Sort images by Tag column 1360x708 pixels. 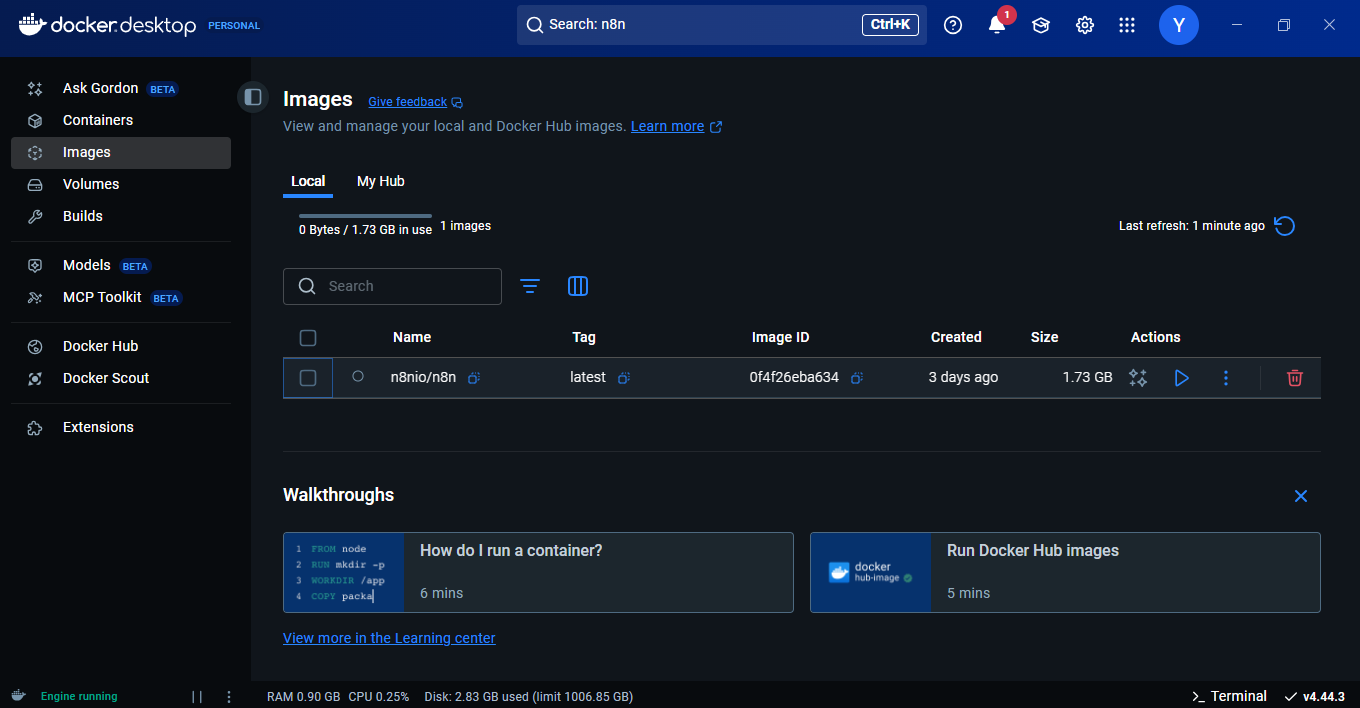tap(584, 337)
